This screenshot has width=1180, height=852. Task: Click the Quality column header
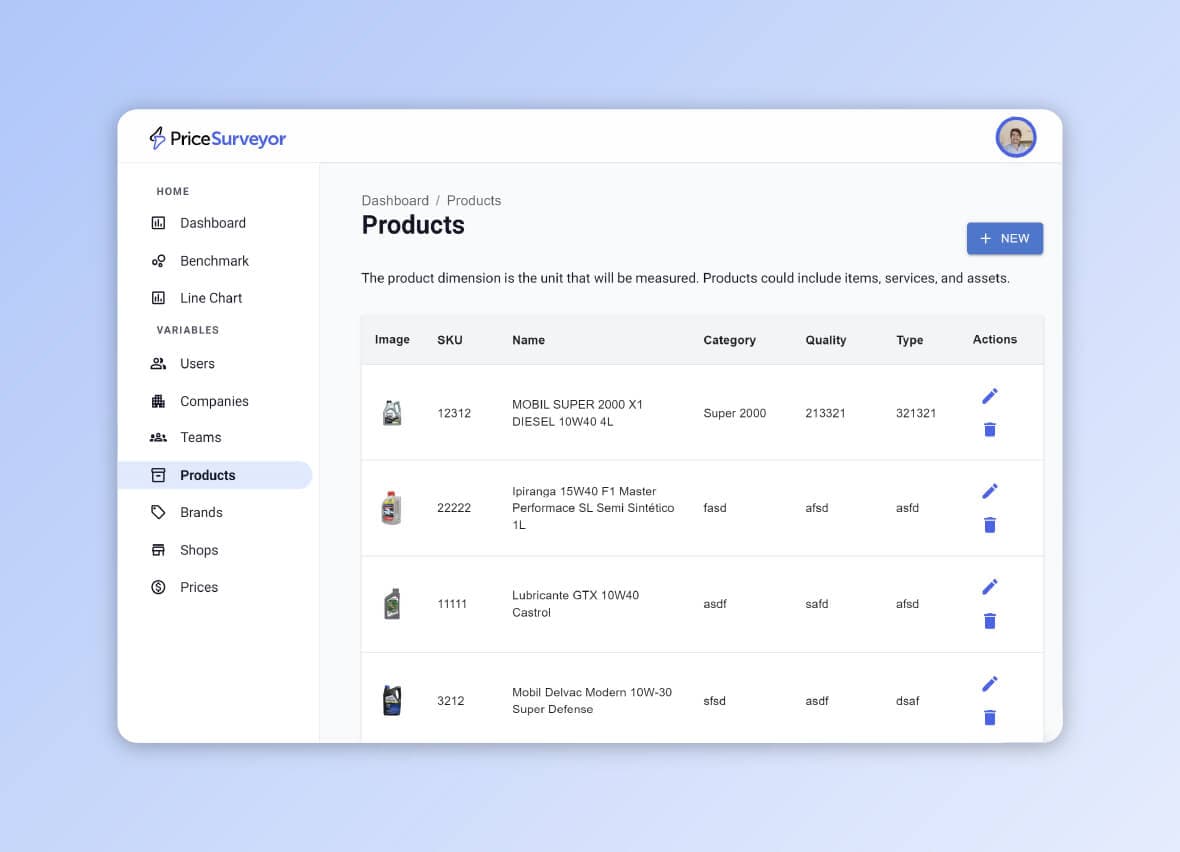tap(826, 340)
